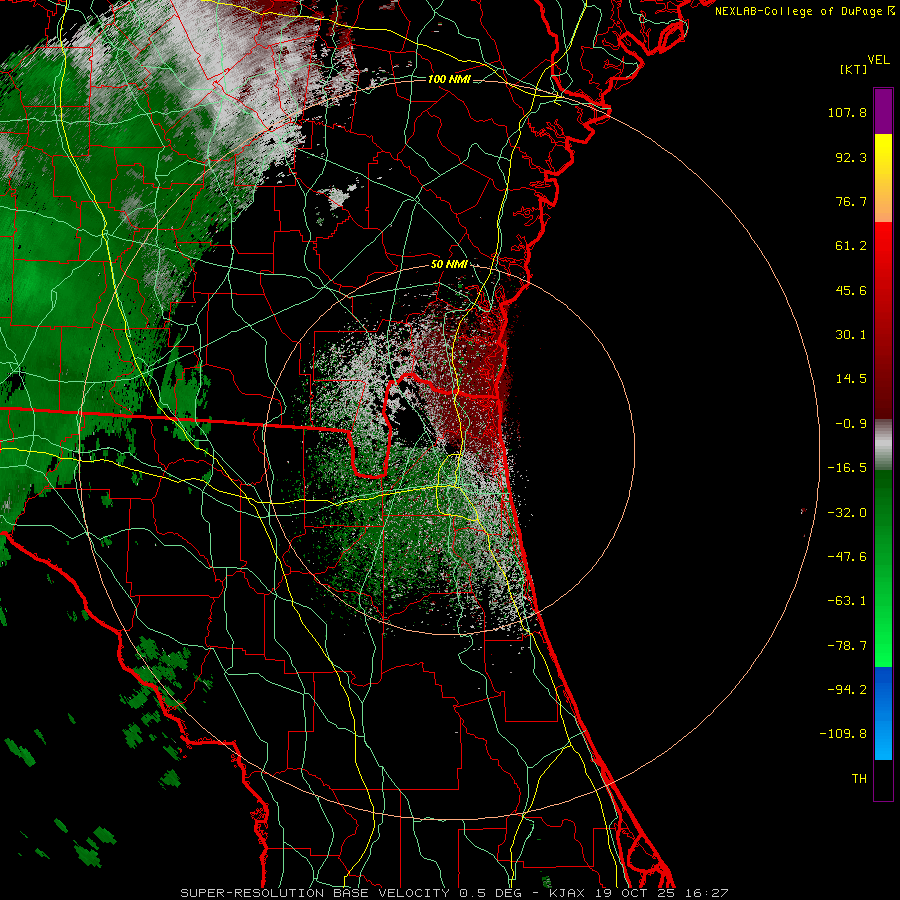
Task: Pick the purple segment of the color bar
Action: point(883,111)
